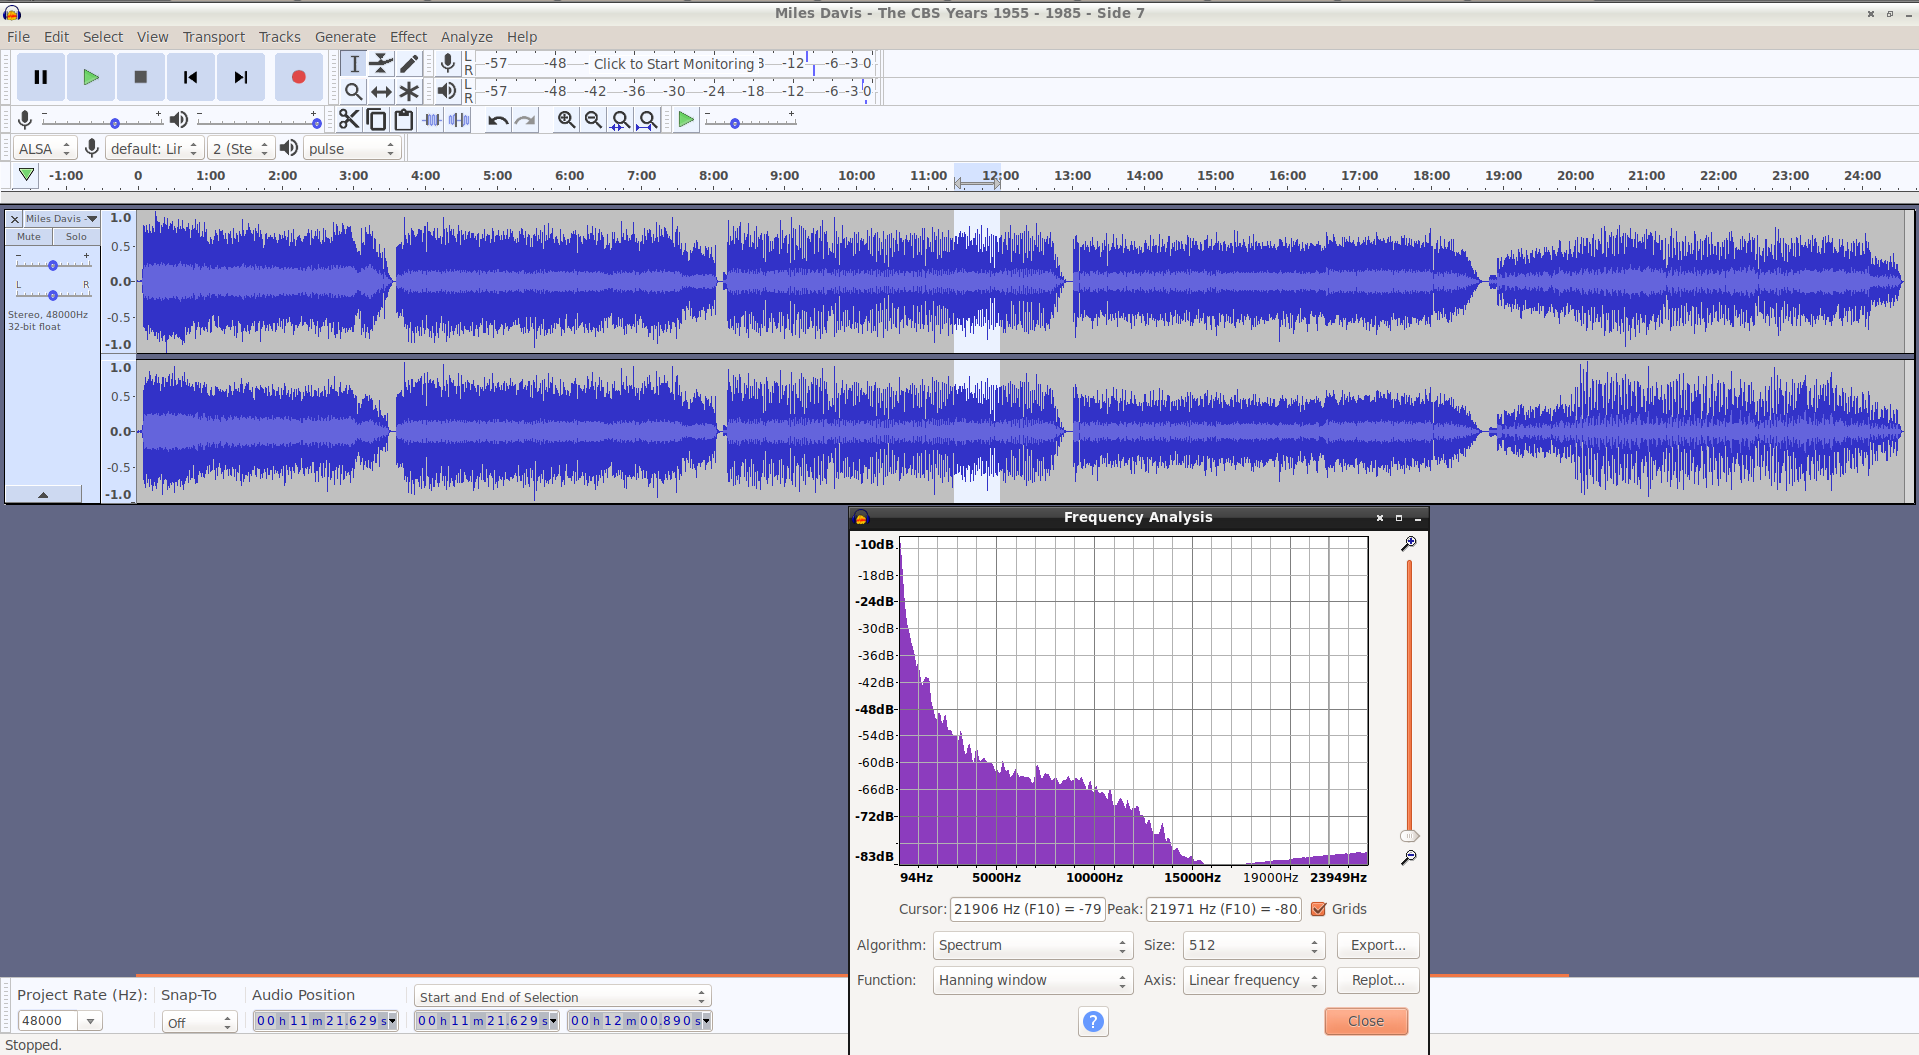Mute the Miles Davis track
Viewport: 1919px width, 1055px height.
click(29, 237)
